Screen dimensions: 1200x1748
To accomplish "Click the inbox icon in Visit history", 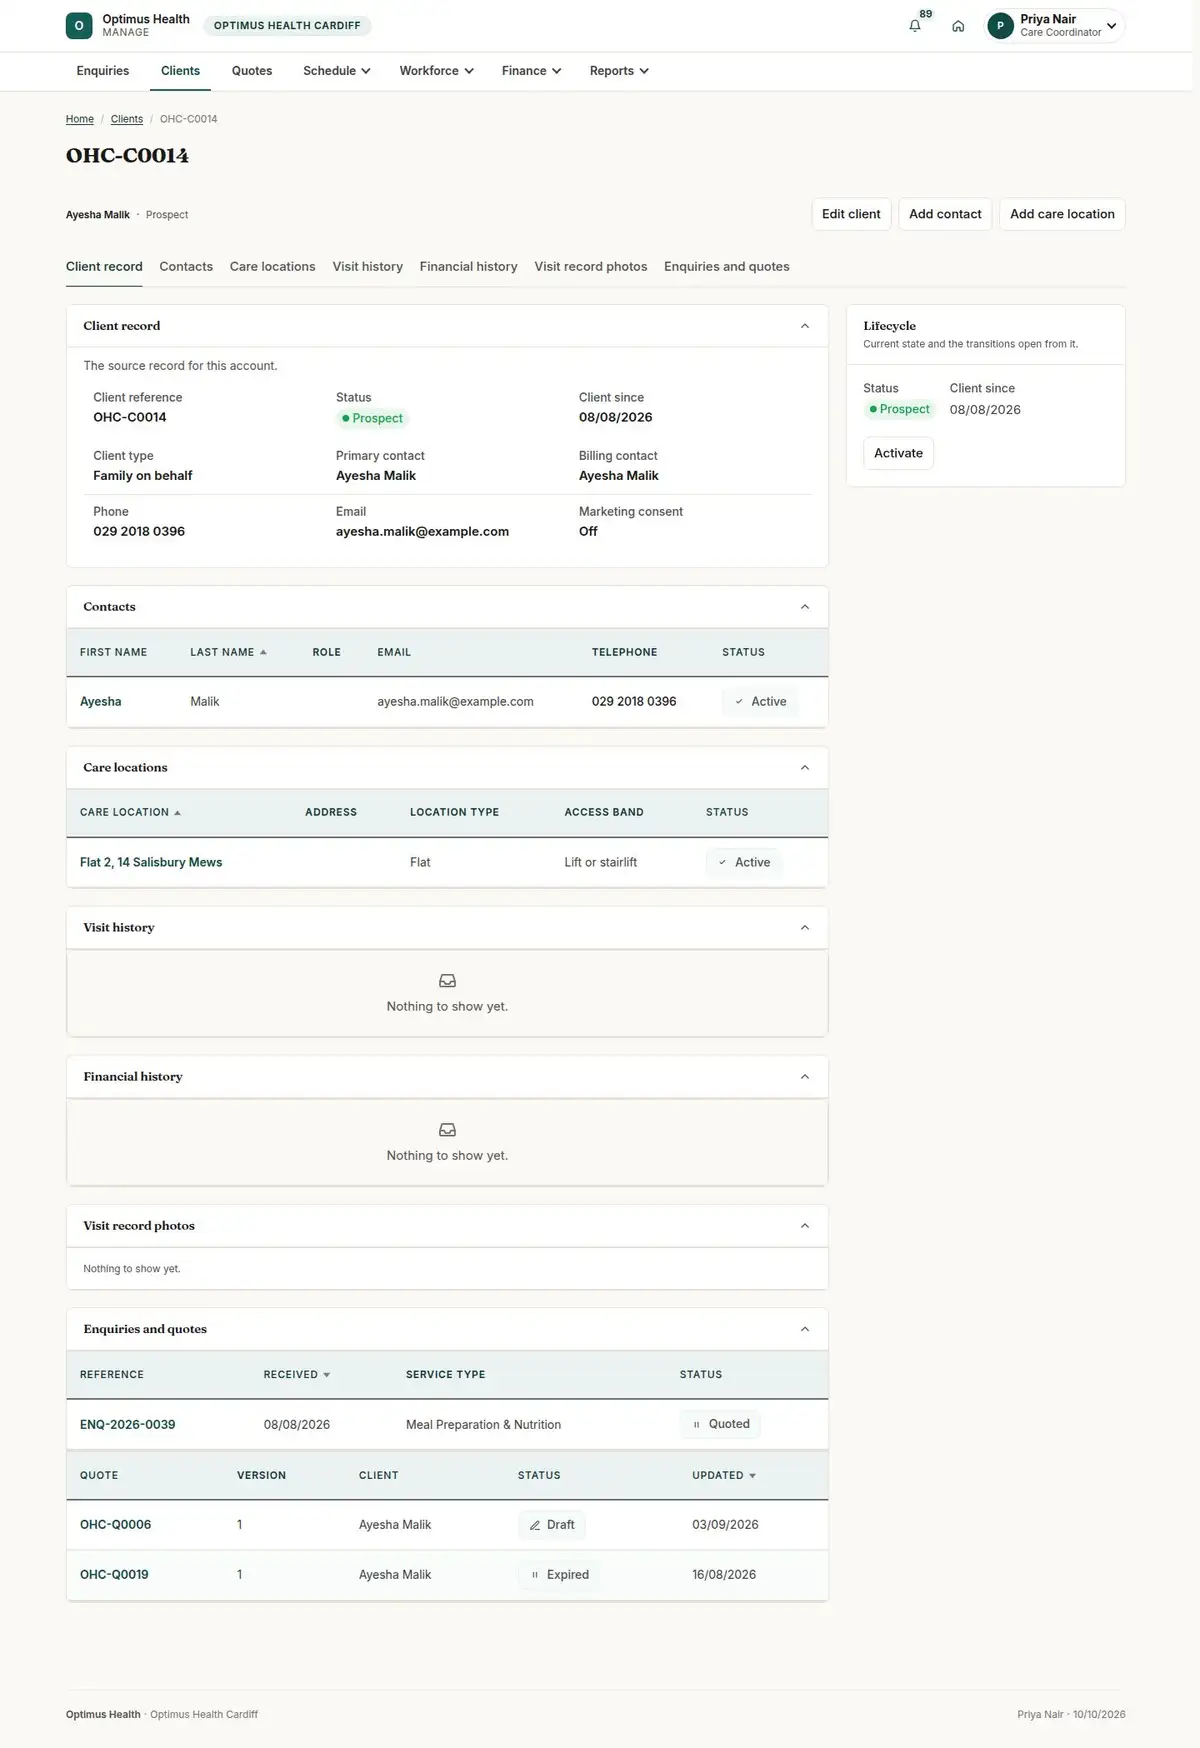I will 447,981.
